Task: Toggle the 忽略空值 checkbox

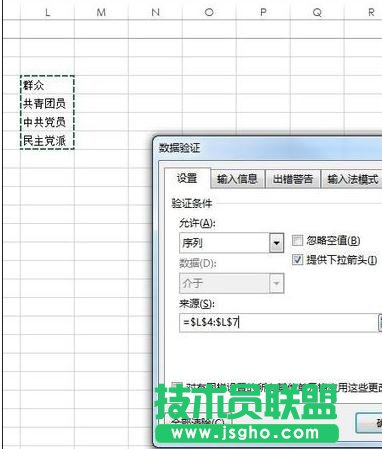Action: tap(297, 240)
